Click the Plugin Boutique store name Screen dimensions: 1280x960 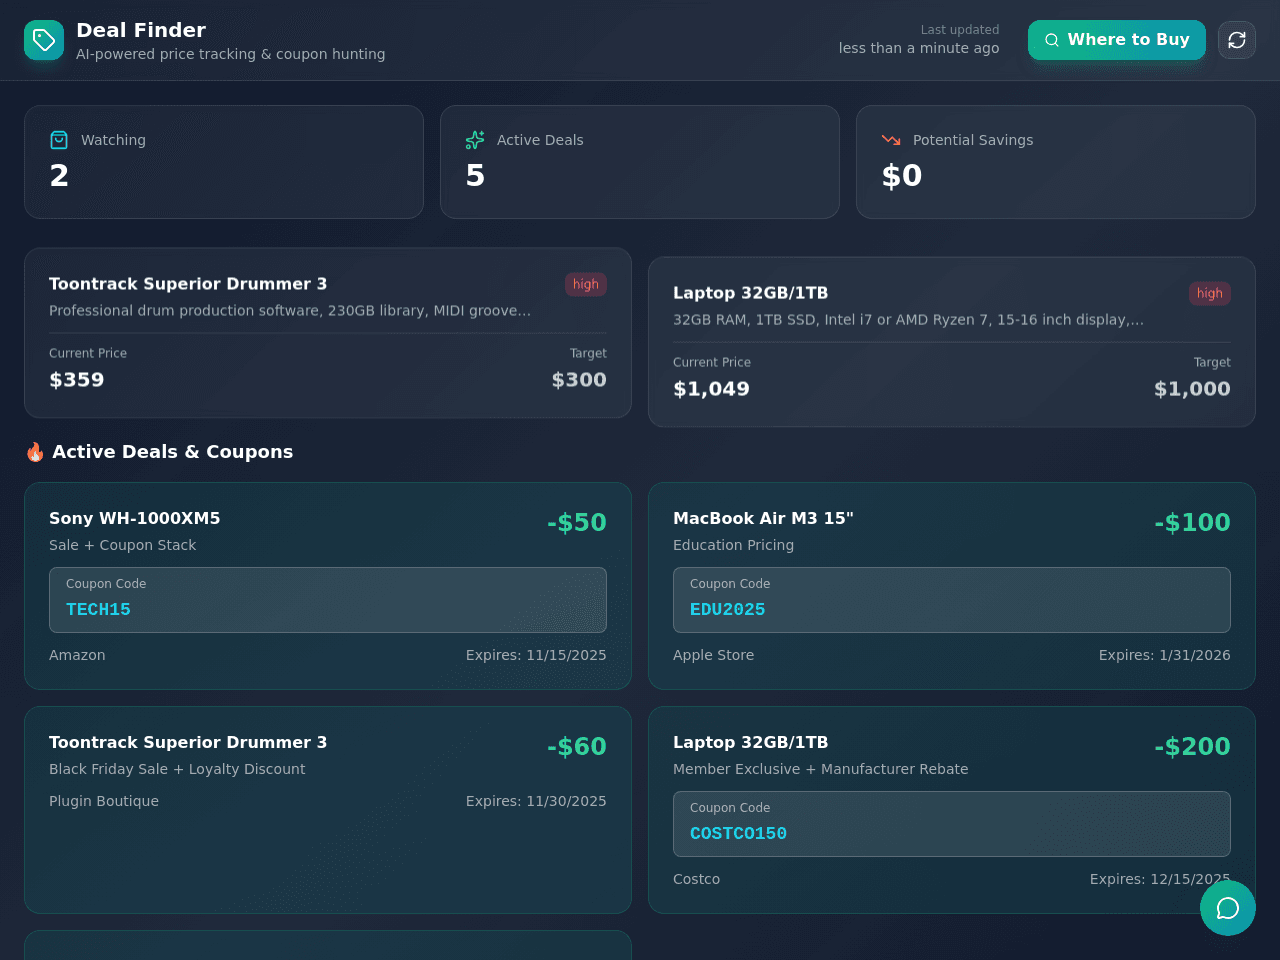[x=104, y=801]
